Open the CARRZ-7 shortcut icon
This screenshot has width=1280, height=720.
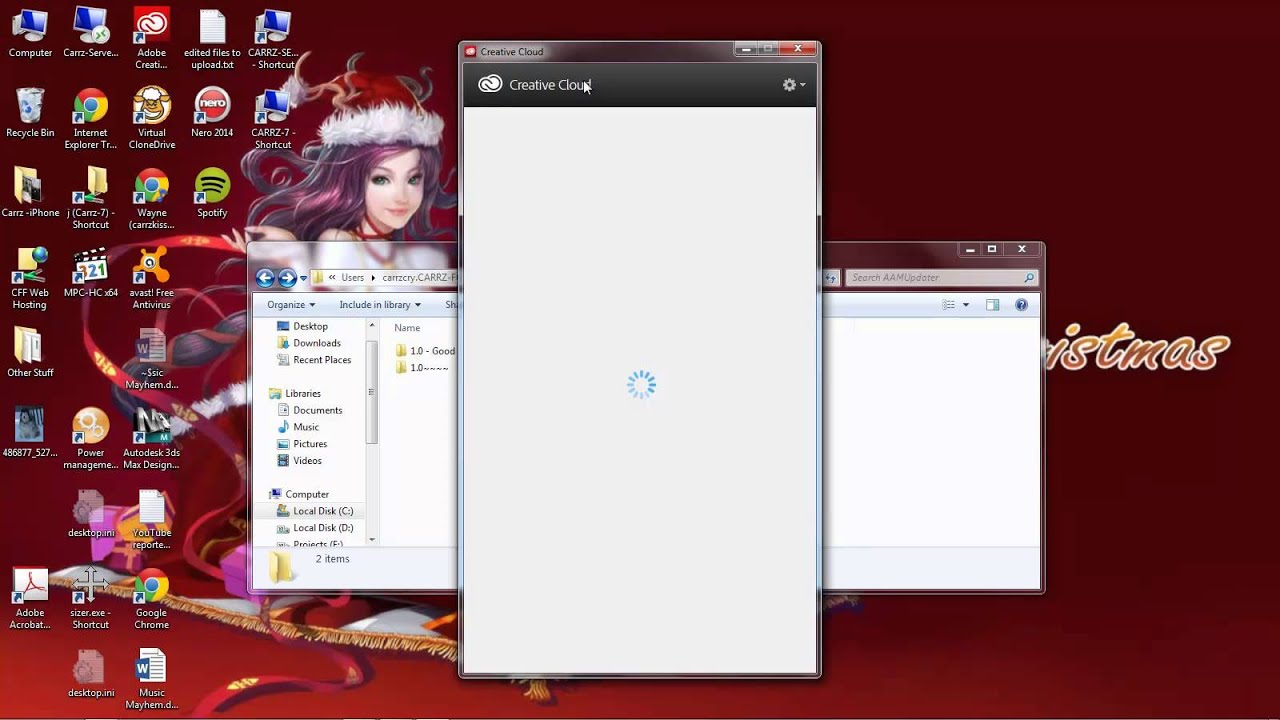click(x=273, y=119)
